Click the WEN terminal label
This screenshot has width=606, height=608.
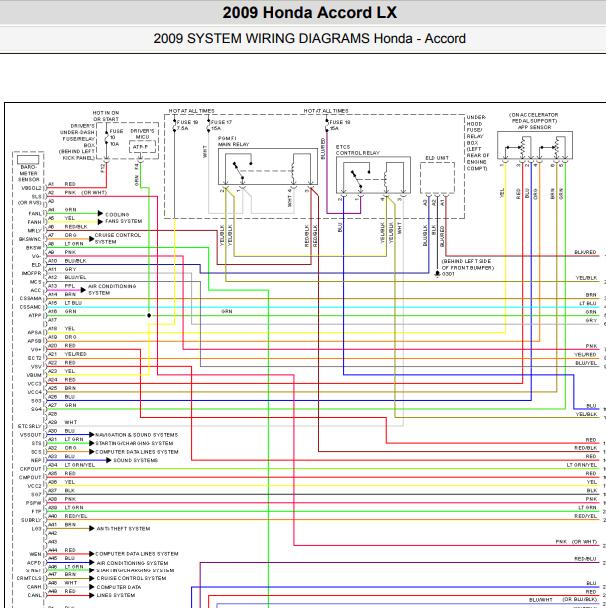pyautogui.click(x=35, y=554)
